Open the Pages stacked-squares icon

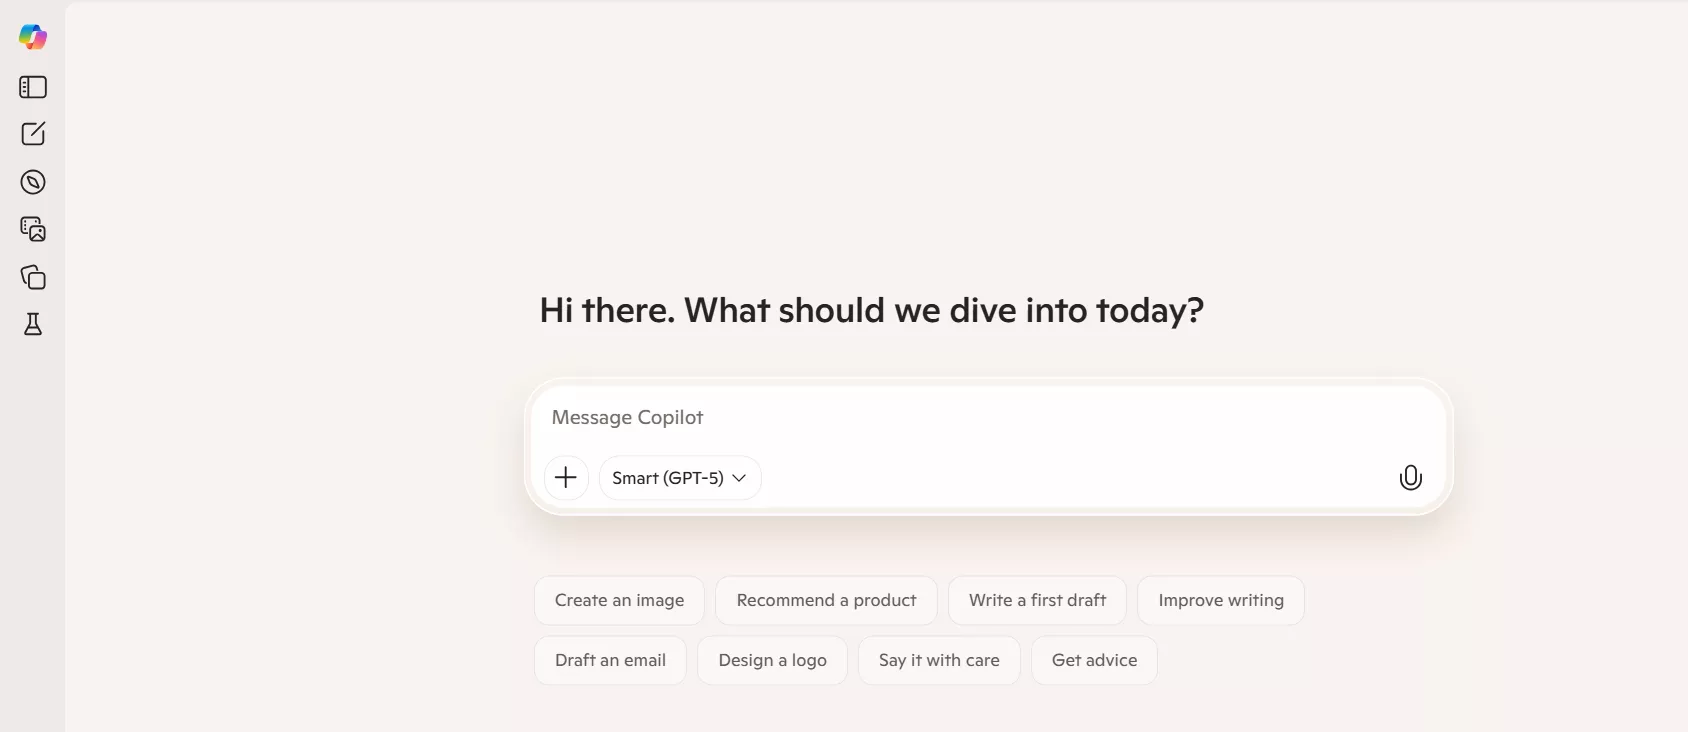tap(33, 277)
